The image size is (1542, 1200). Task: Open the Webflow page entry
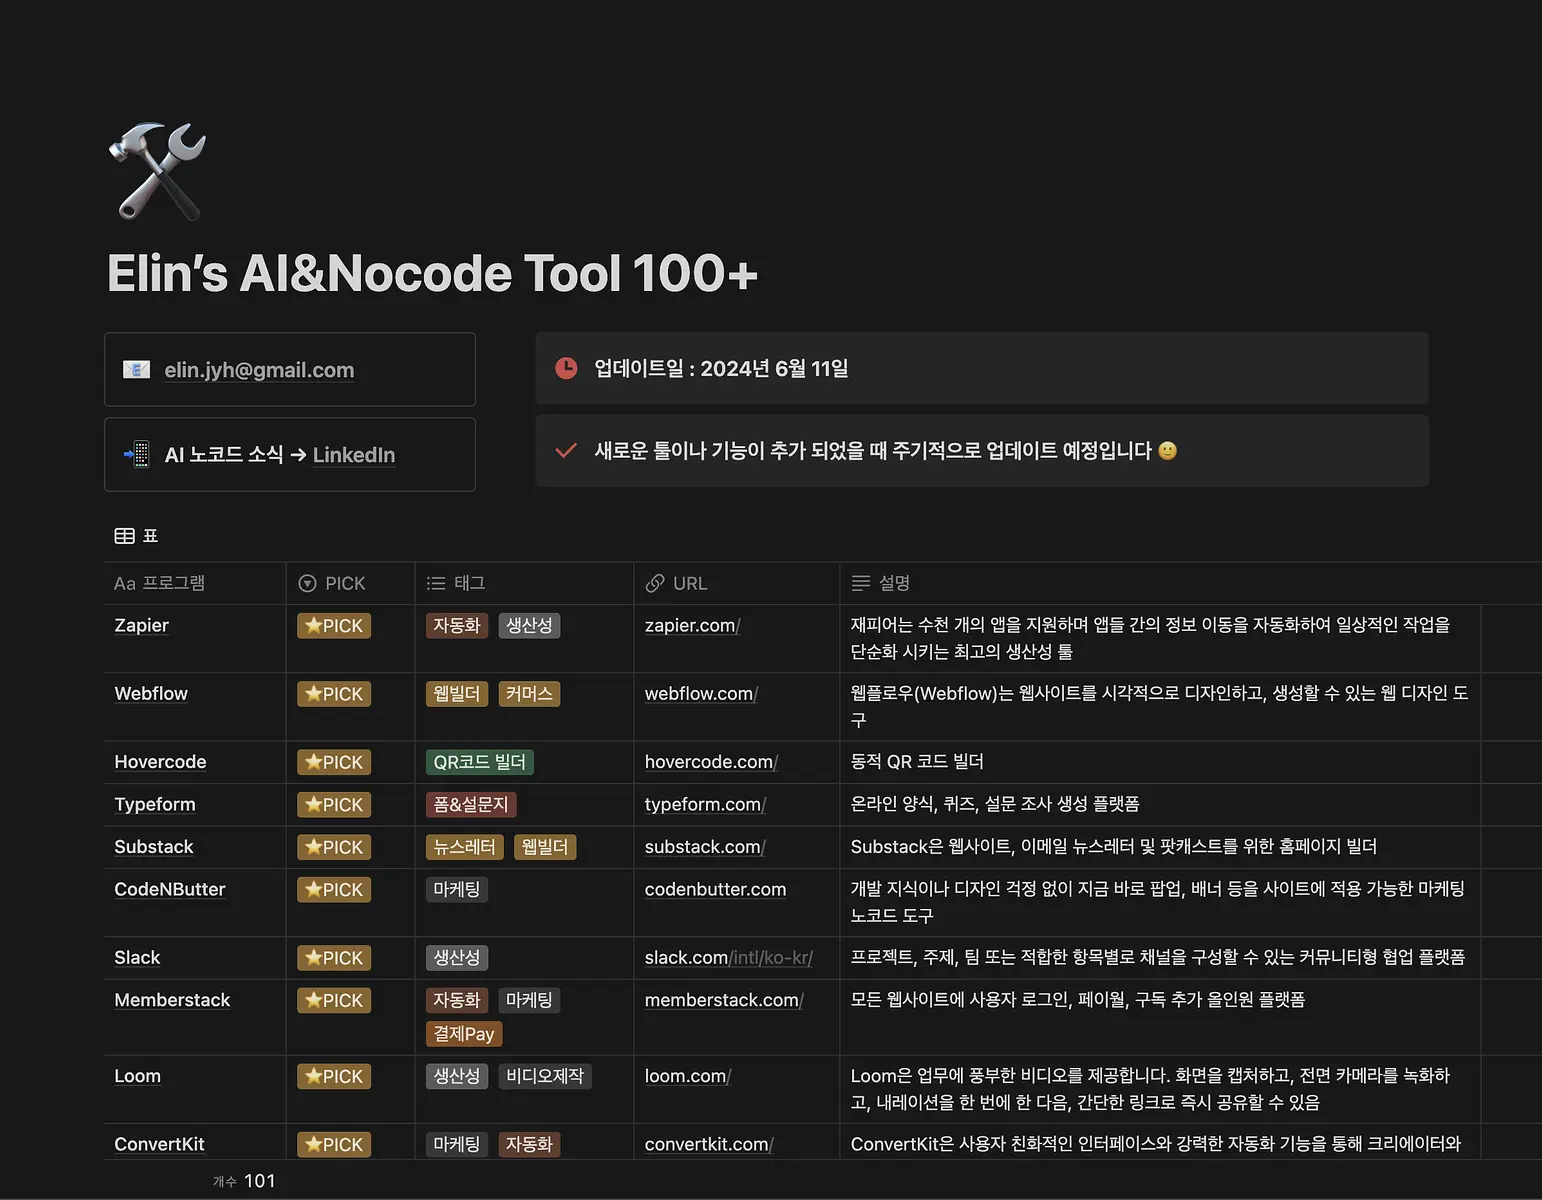coord(151,693)
